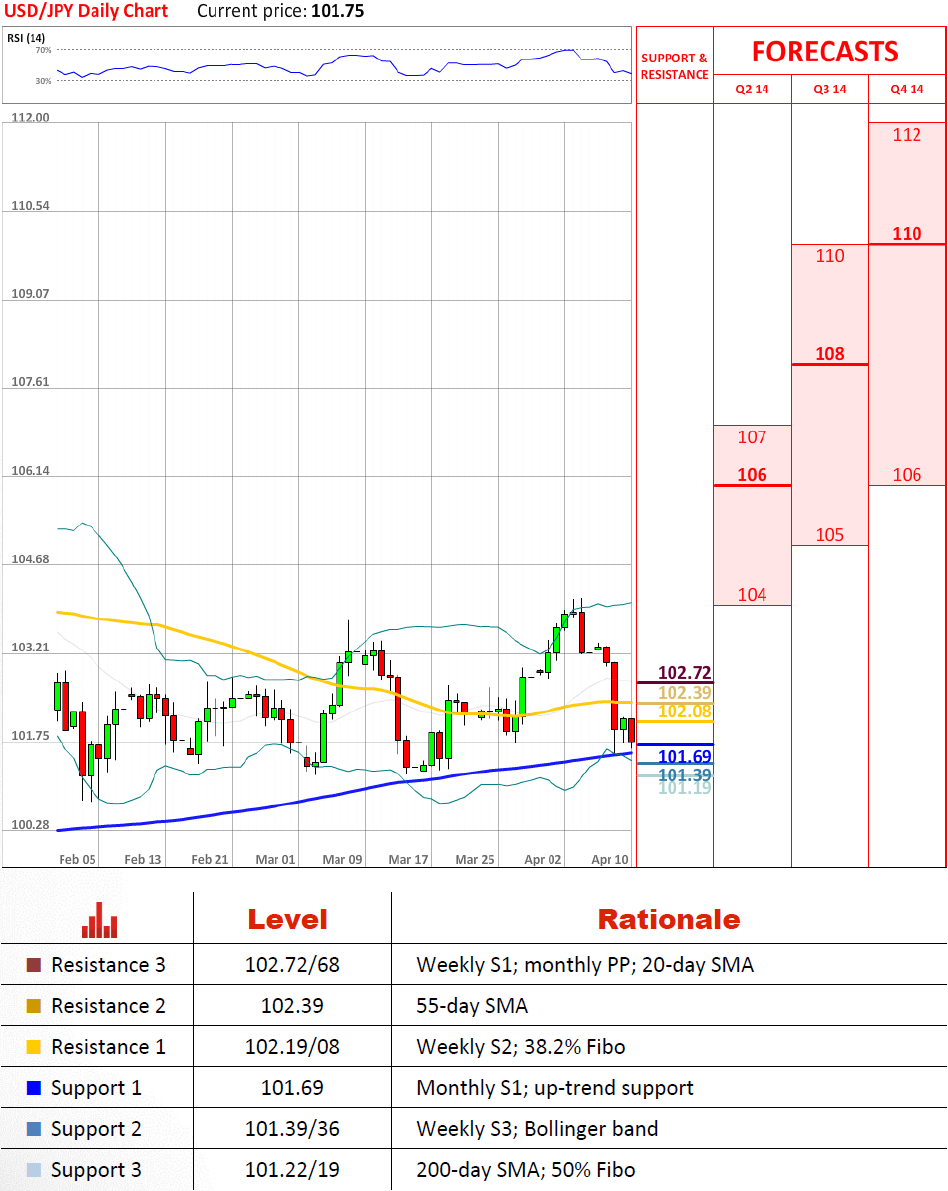The image size is (948, 1191).
Task: Click the Support 1 blue color swatch
Action: point(33,1088)
